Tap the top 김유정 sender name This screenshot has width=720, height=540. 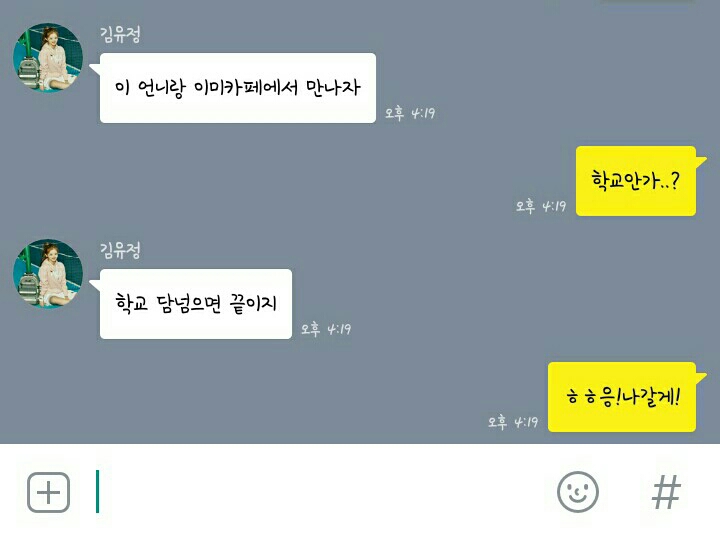point(120,34)
